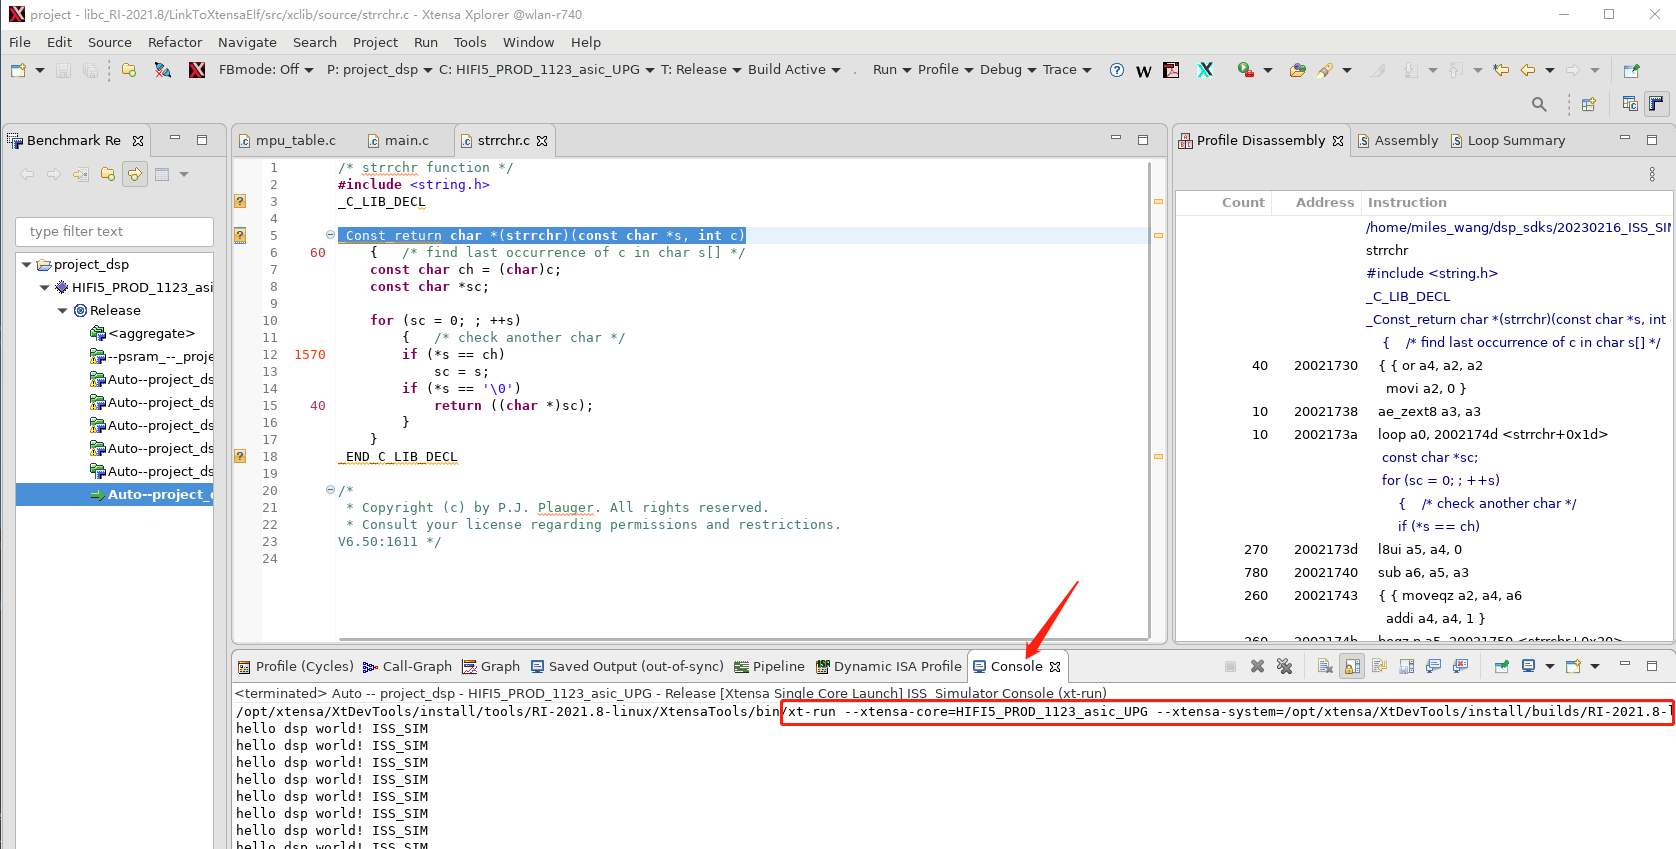
Task: Click the Clear Console icon
Action: pyautogui.click(x=1325, y=666)
